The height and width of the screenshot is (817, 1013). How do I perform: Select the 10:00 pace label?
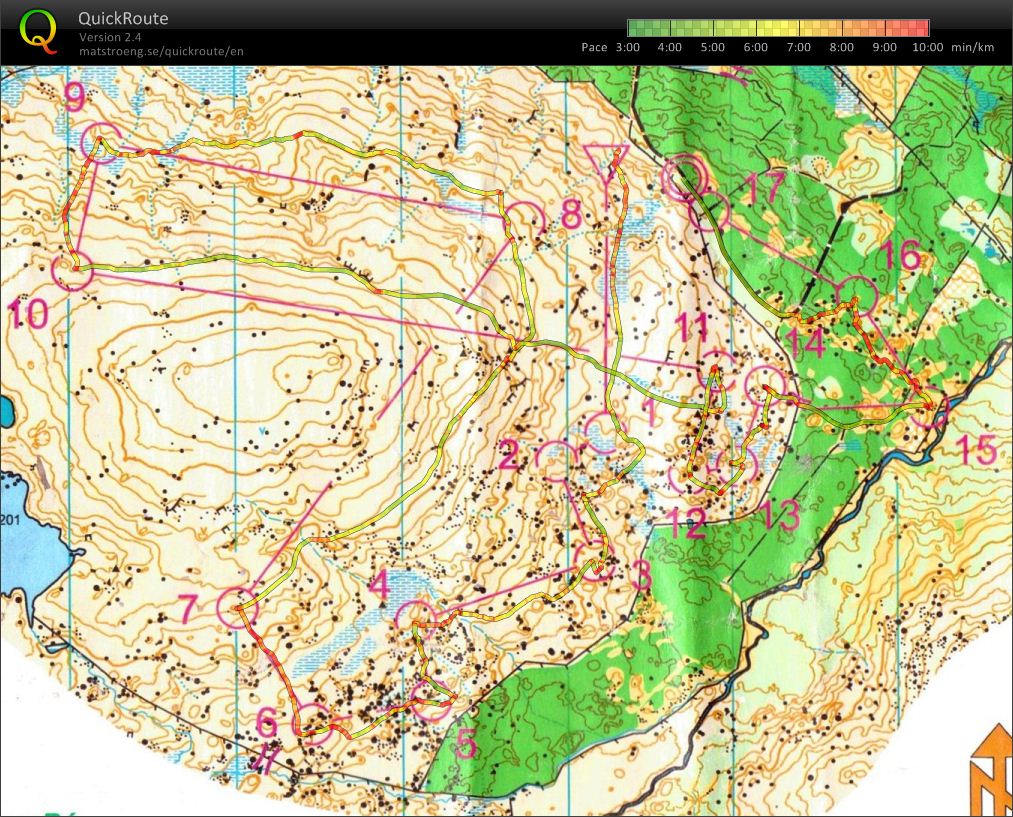[x=928, y=47]
